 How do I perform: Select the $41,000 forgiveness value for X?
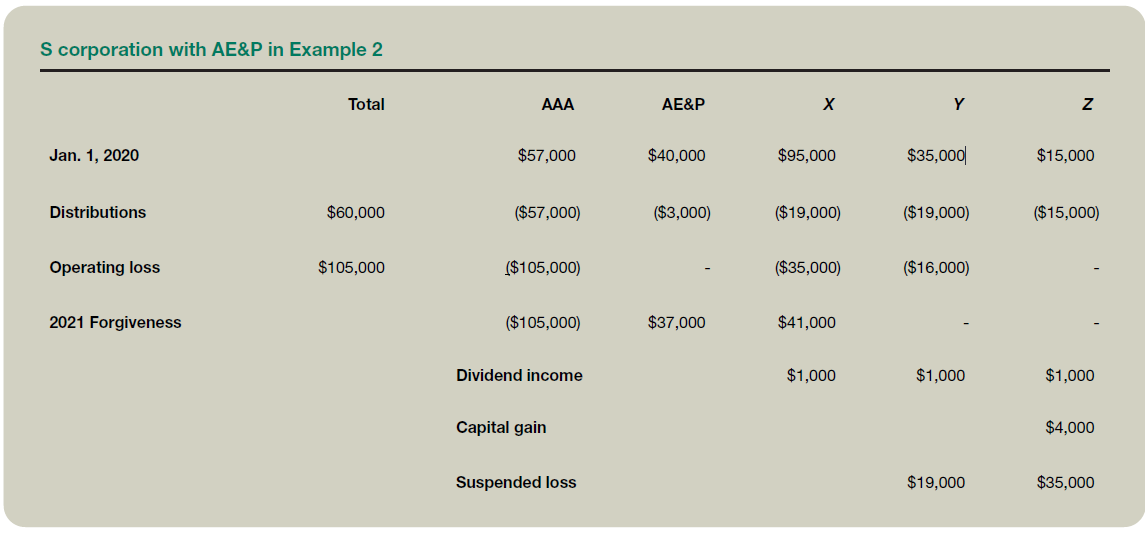(806, 322)
